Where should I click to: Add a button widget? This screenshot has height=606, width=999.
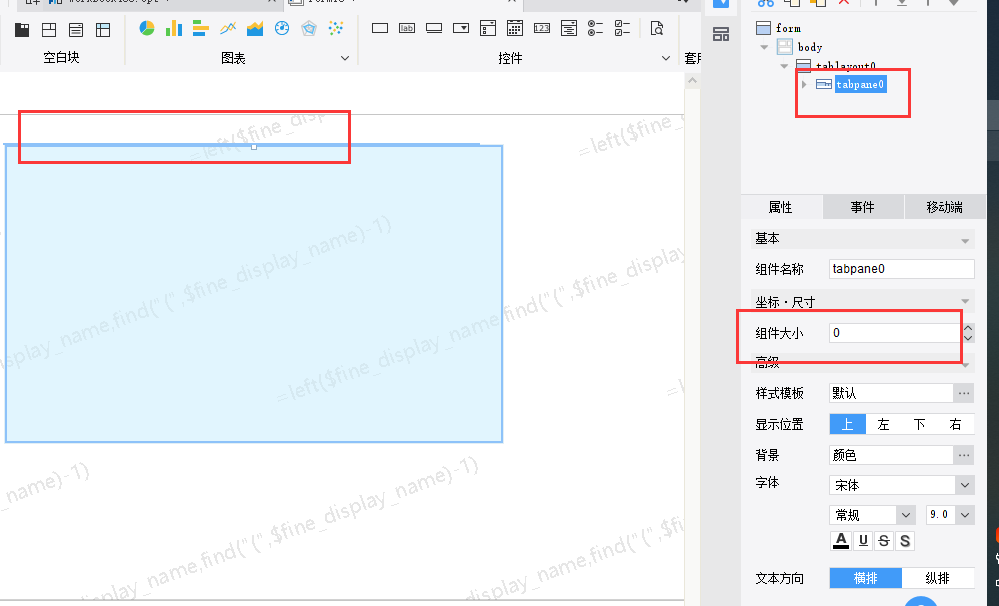(x=434, y=28)
